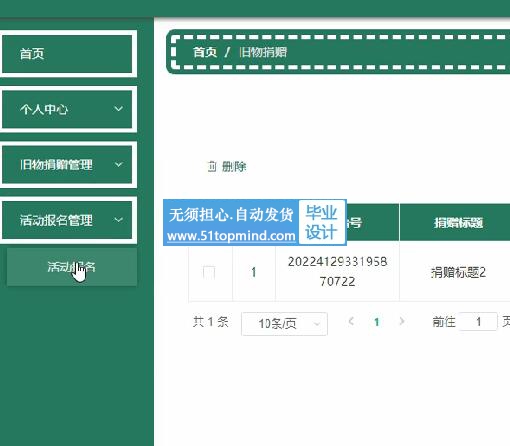
Task: Click the page jump input field
Action: [478, 322]
